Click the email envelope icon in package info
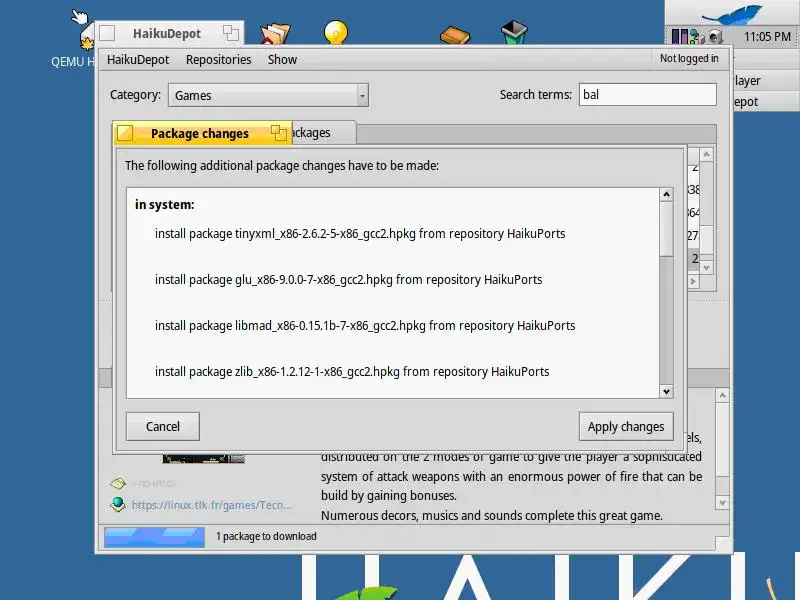The image size is (800, 600). click(x=118, y=483)
